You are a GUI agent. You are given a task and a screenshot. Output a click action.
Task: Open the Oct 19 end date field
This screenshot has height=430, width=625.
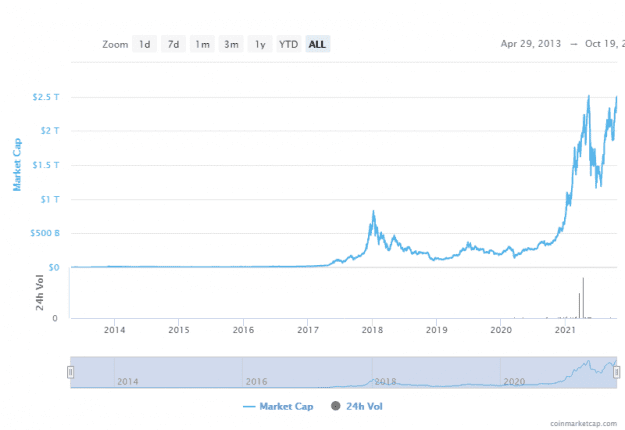tap(605, 44)
